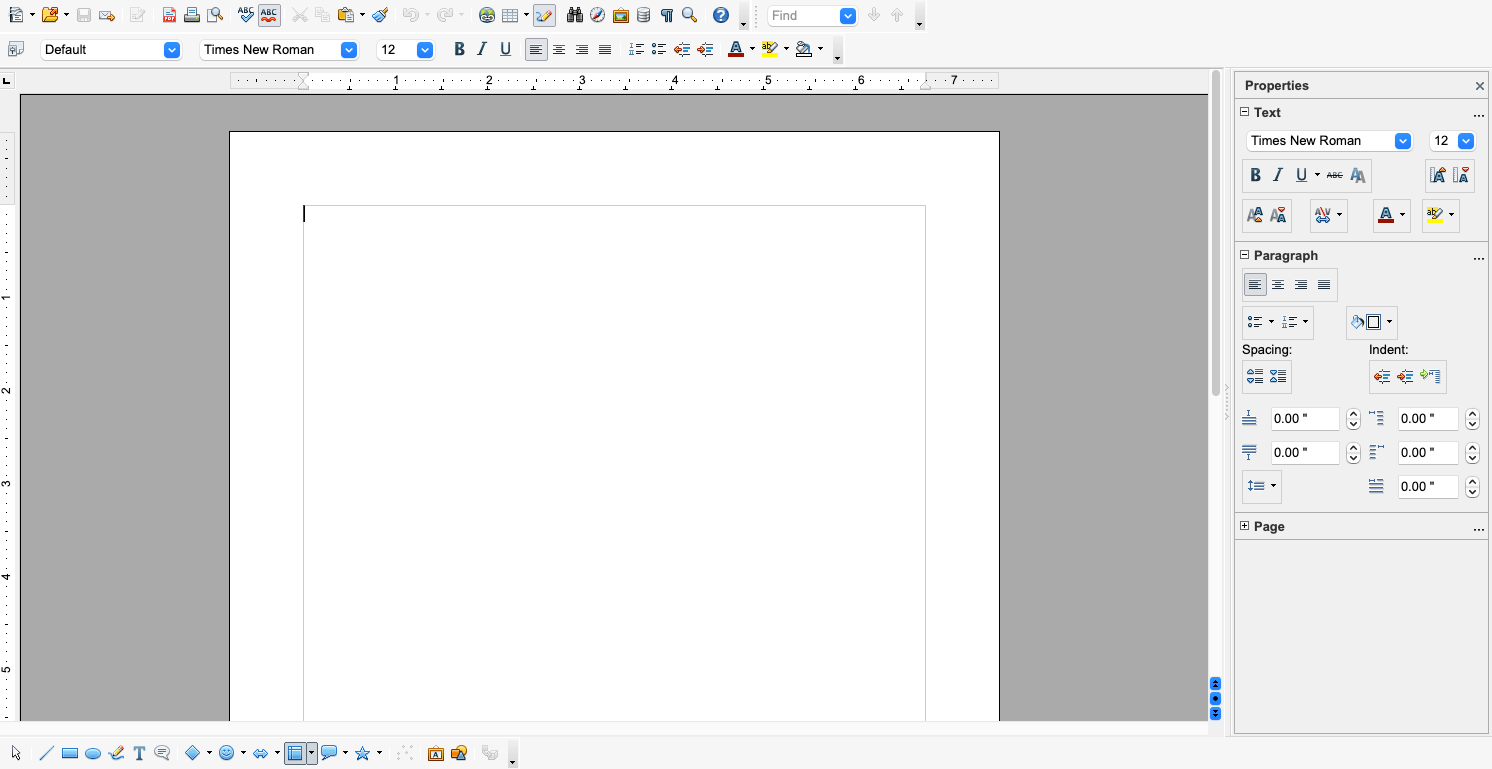Open the Data Sources icon

[x=643, y=15]
